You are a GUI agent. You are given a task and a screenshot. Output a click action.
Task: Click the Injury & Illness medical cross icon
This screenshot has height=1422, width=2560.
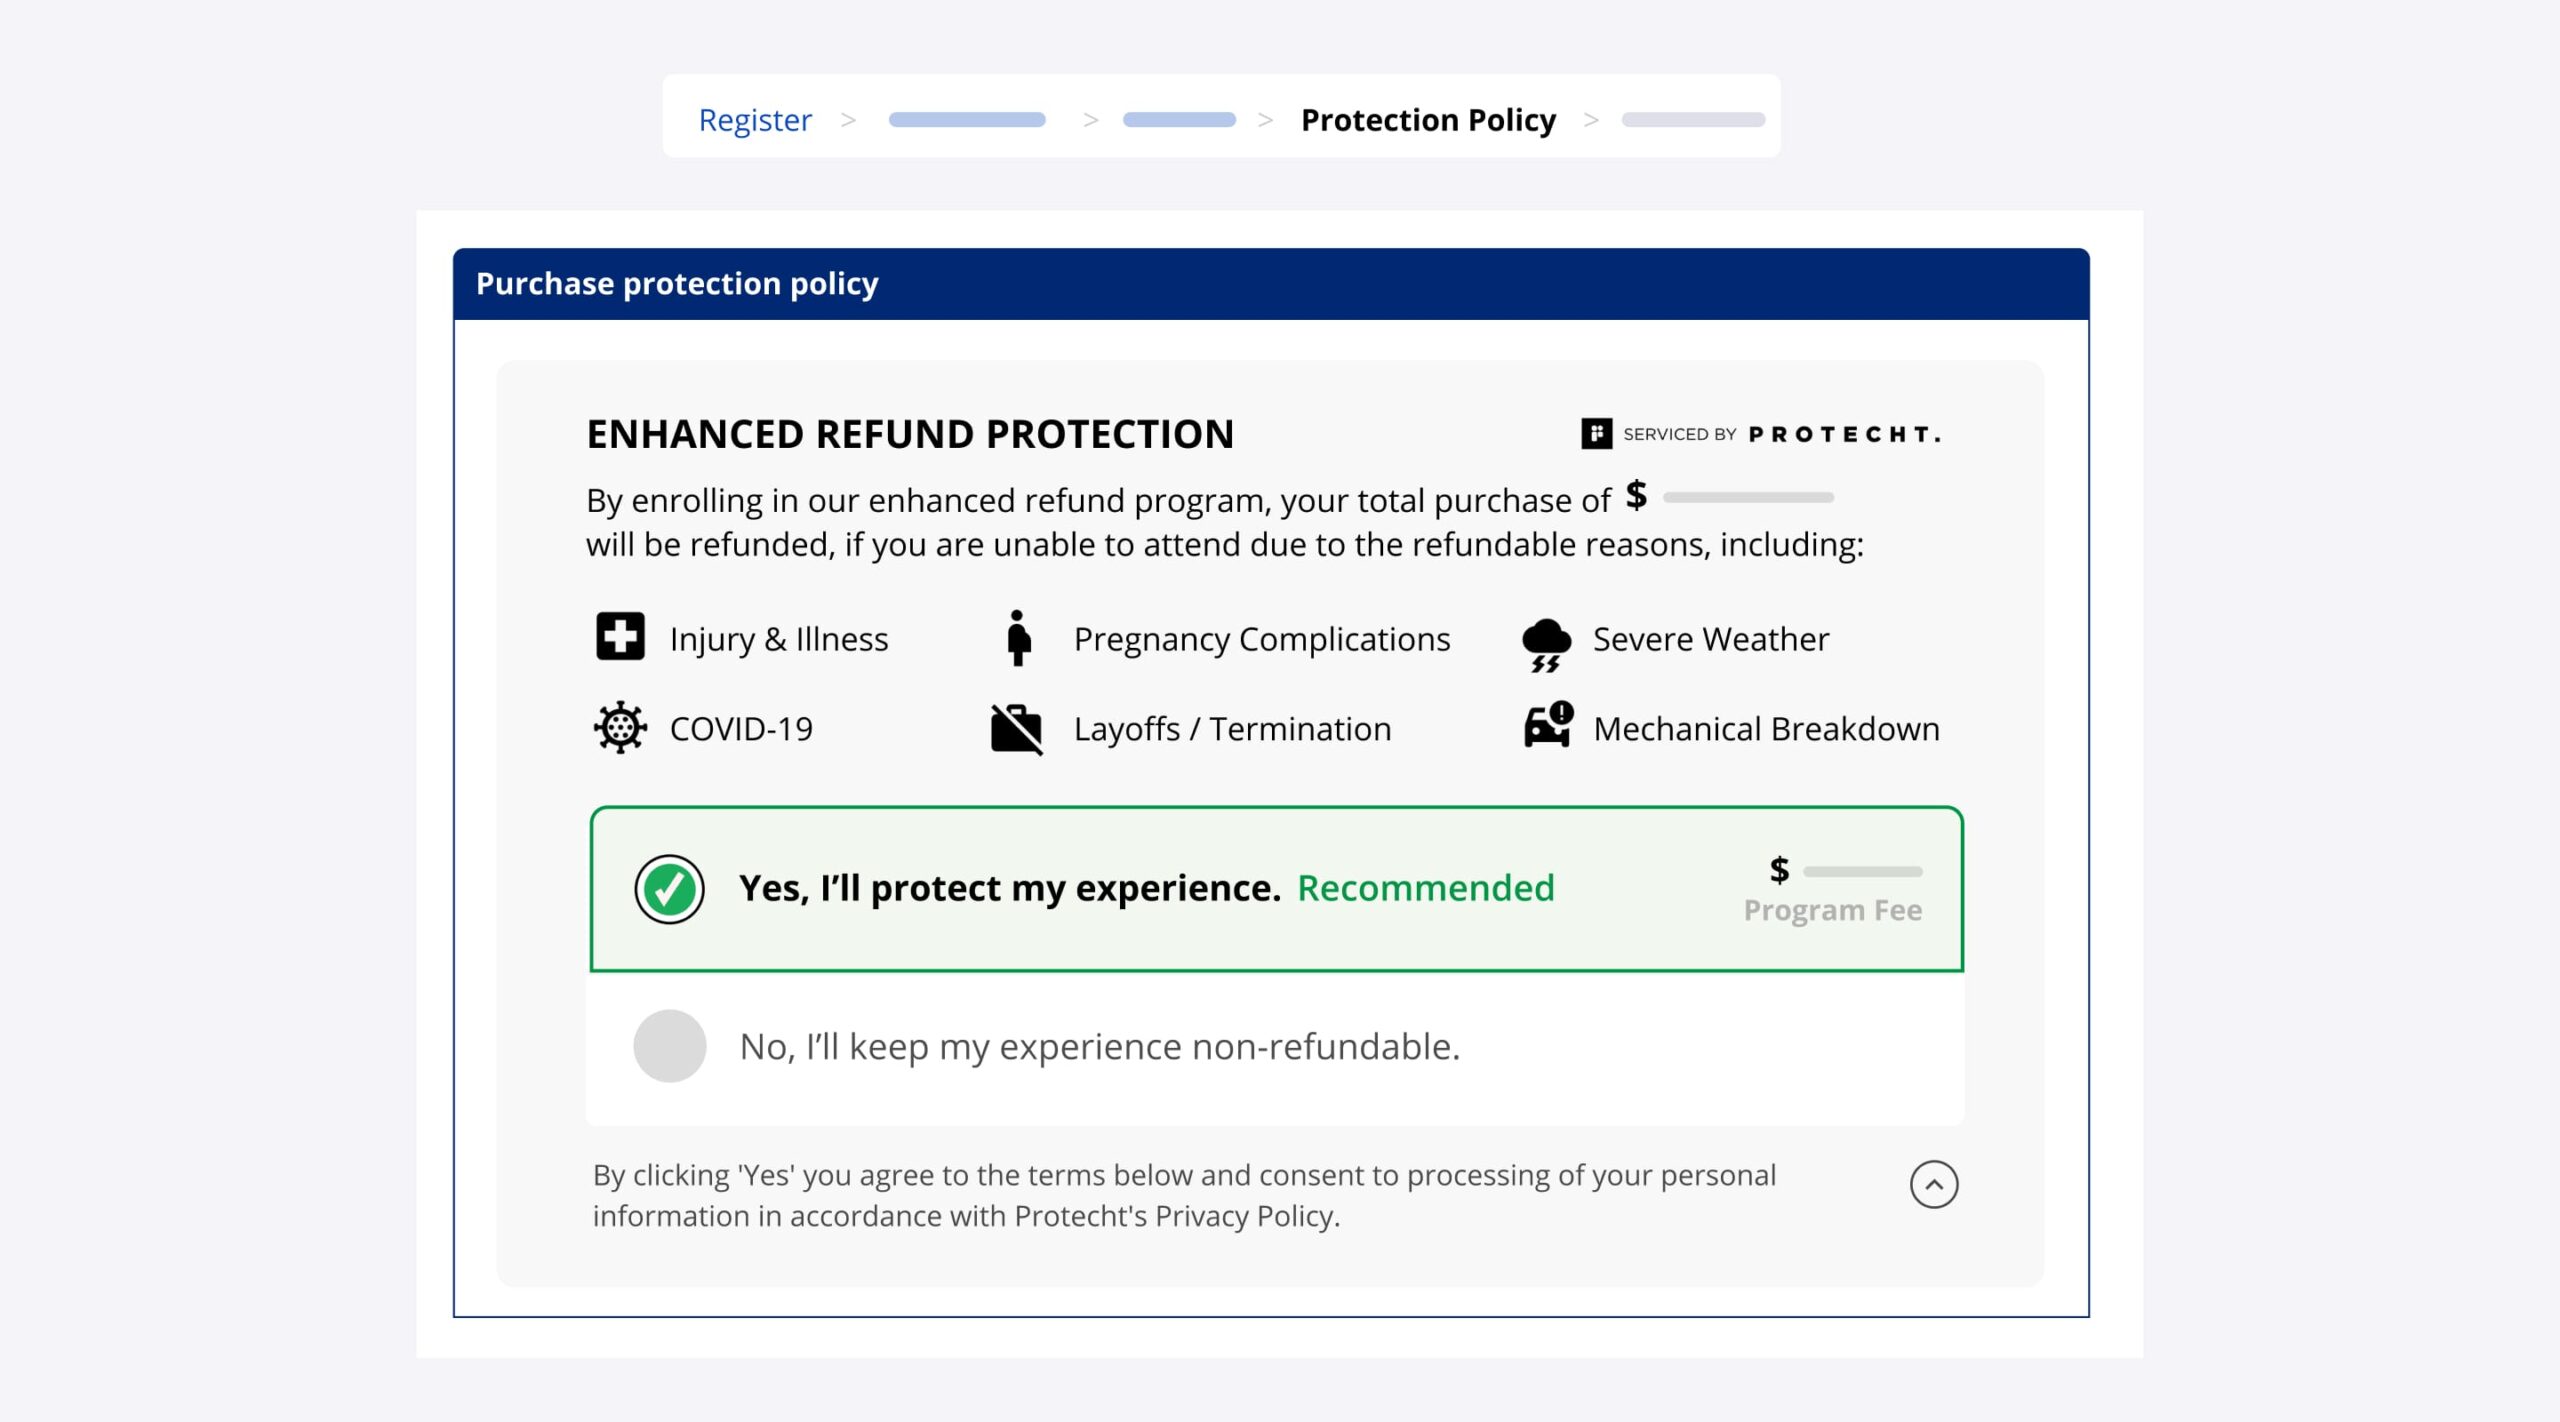[x=620, y=637]
